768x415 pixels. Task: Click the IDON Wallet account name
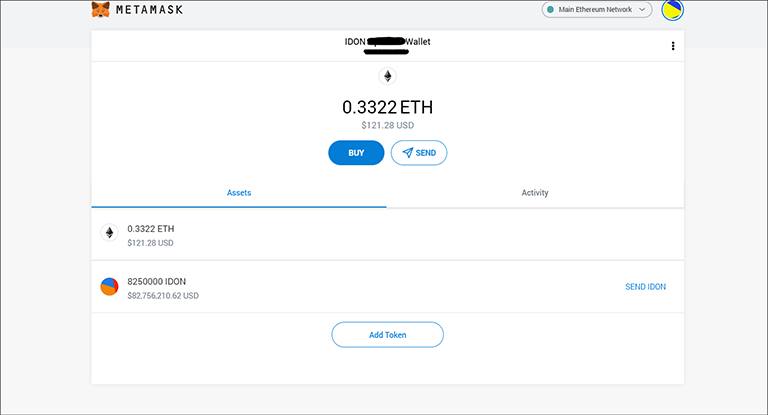(x=387, y=43)
